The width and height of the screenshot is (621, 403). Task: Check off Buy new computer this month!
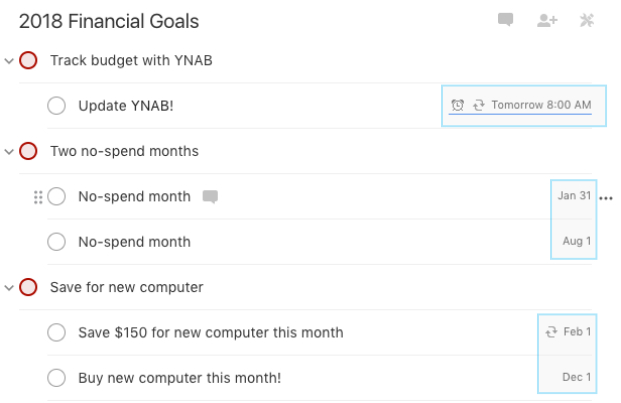click(x=56, y=378)
